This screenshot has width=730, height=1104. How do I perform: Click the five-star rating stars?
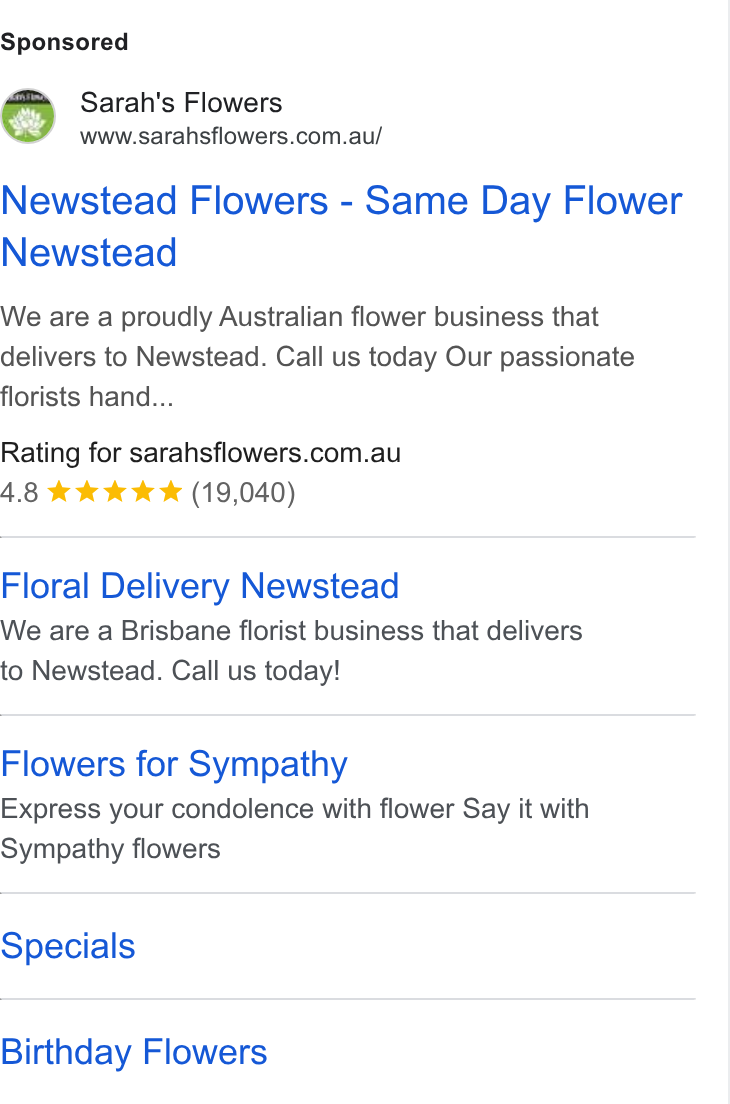[x=115, y=491]
